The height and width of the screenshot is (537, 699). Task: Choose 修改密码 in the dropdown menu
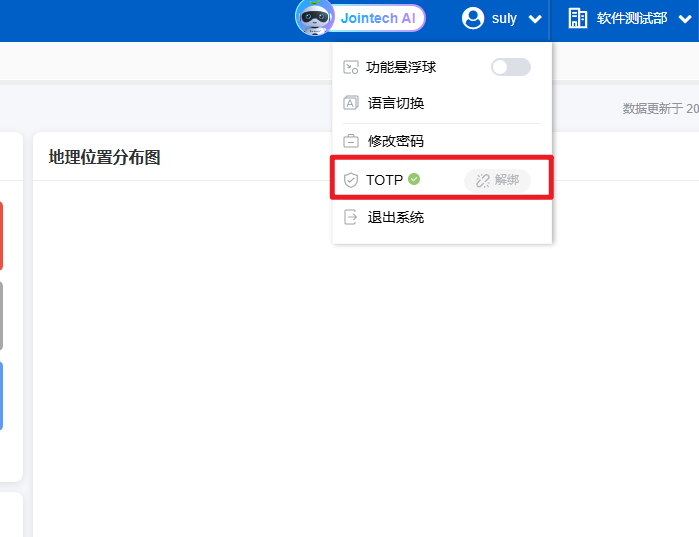tap(396, 141)
